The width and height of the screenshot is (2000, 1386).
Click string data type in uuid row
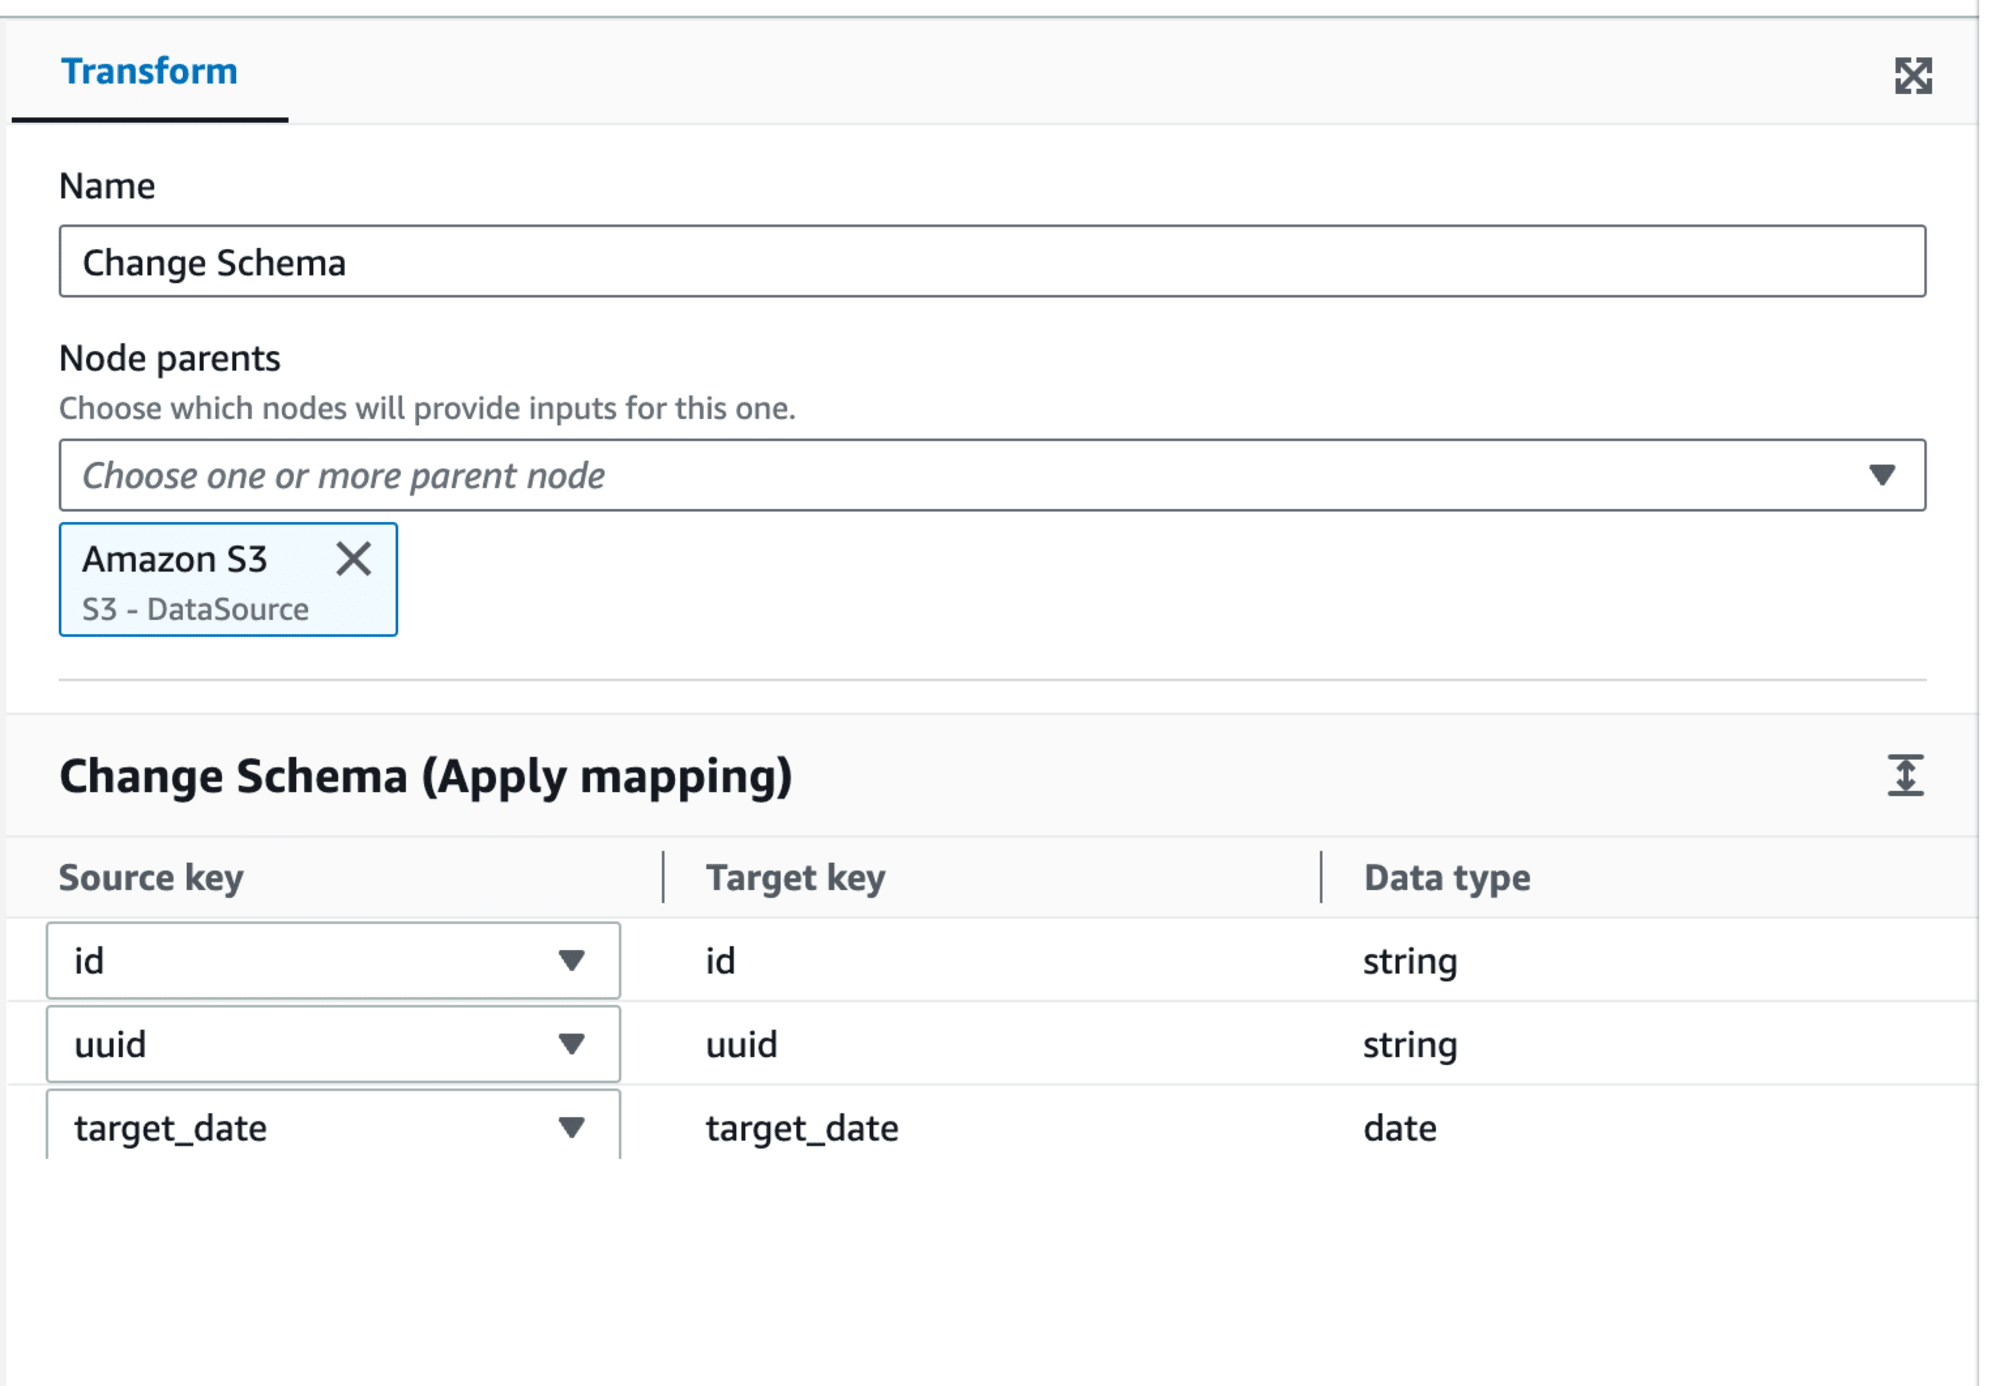[x=1410, y=1044]
